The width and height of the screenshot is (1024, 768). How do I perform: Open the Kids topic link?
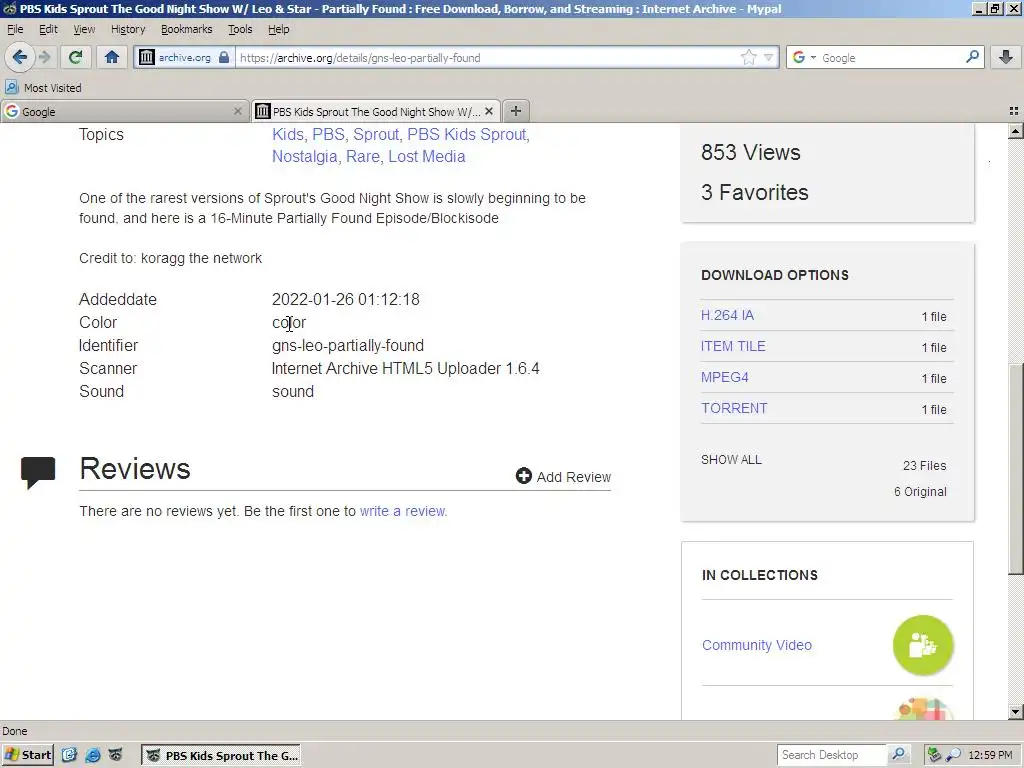click(288, 135)
